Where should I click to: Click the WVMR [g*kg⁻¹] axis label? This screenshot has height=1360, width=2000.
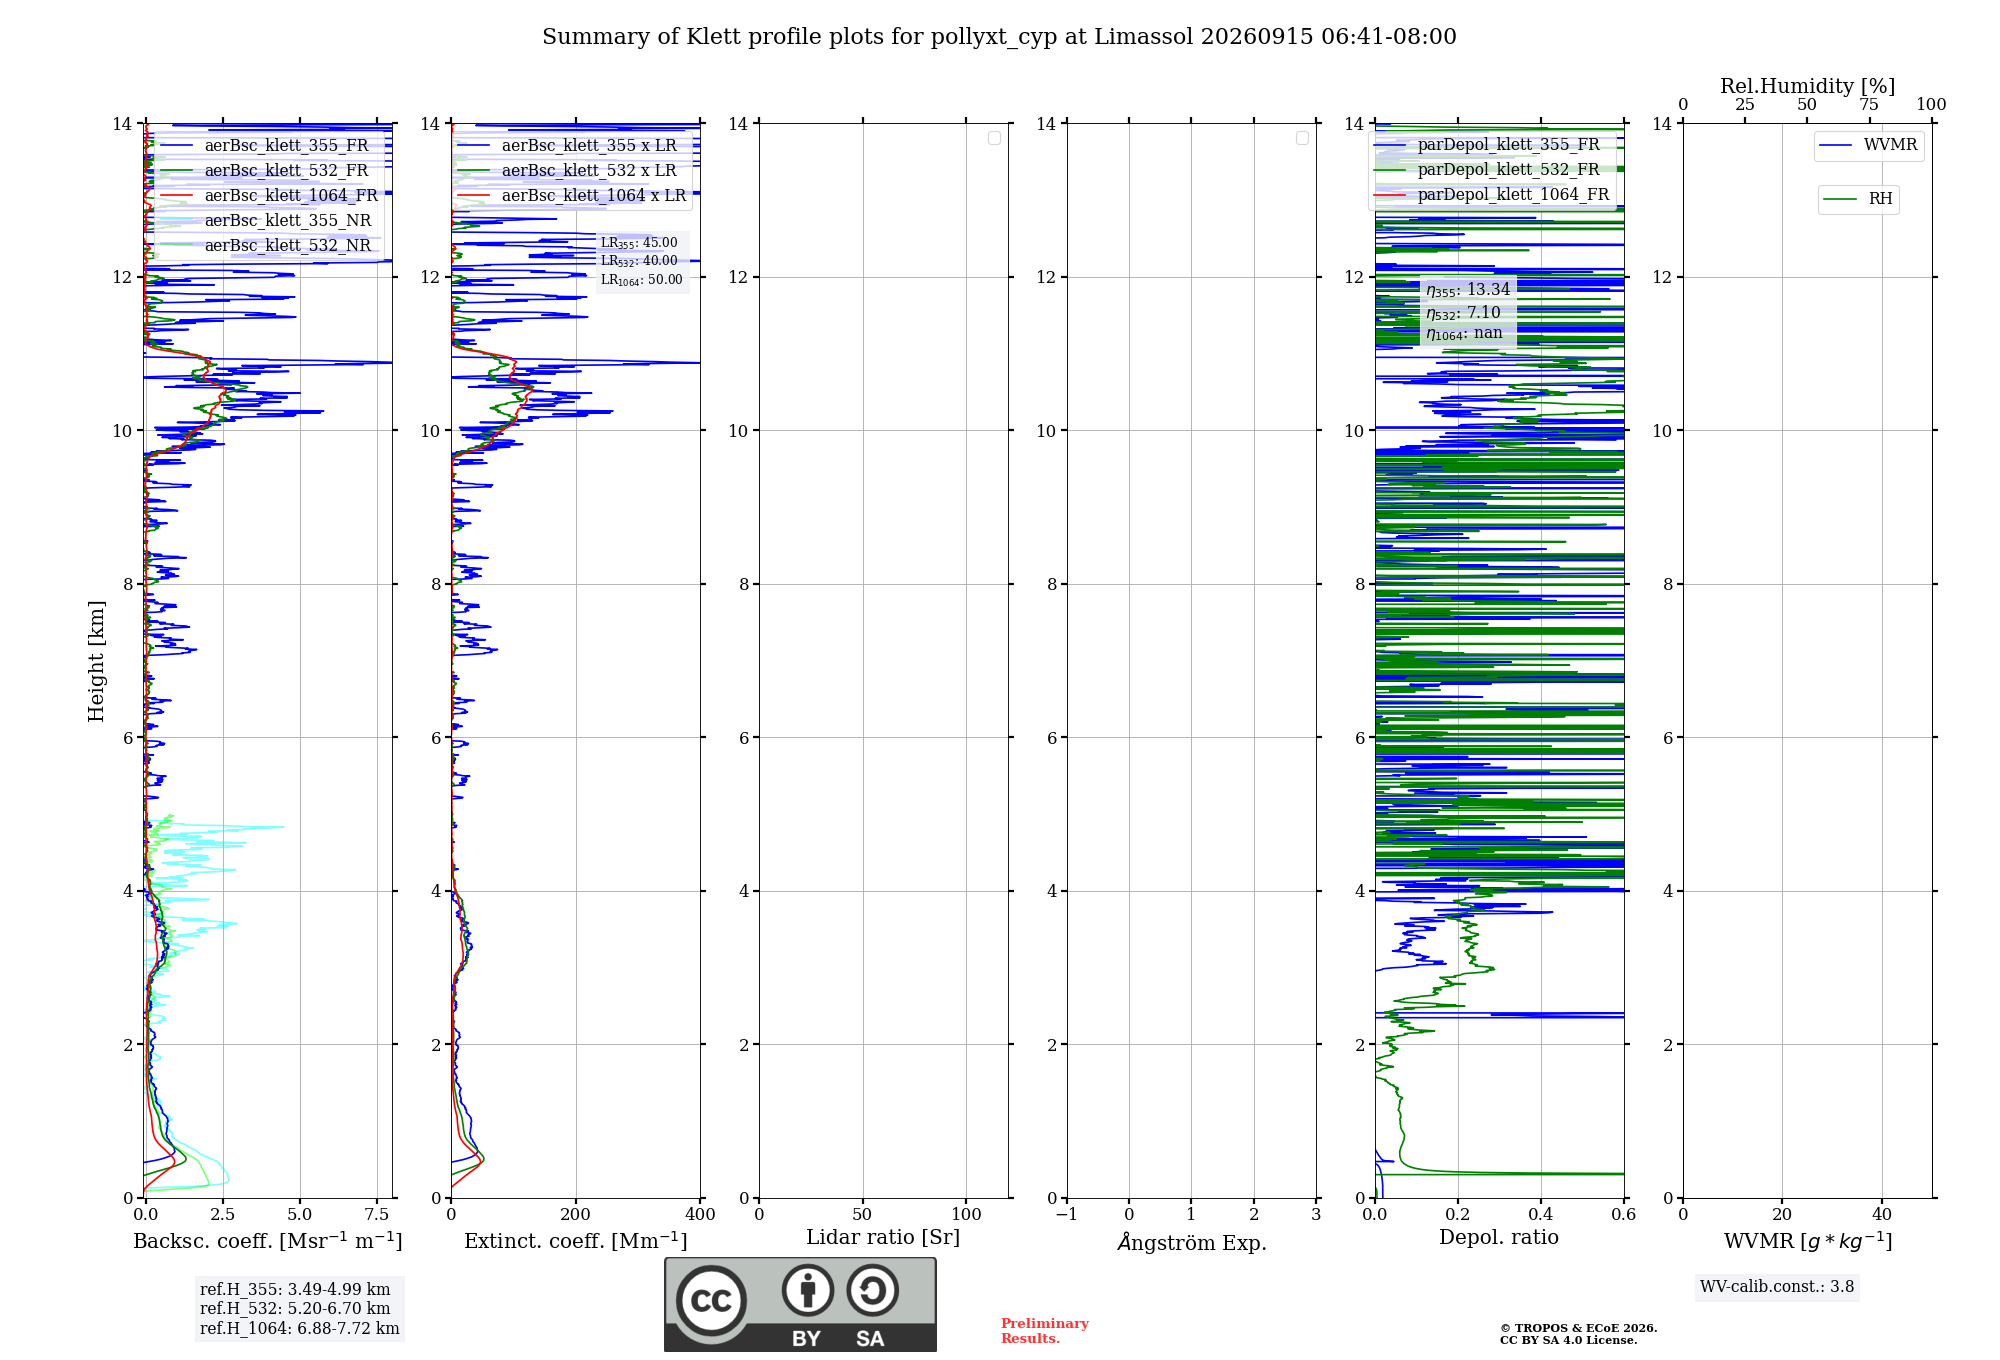[x=1808, y=1241]
